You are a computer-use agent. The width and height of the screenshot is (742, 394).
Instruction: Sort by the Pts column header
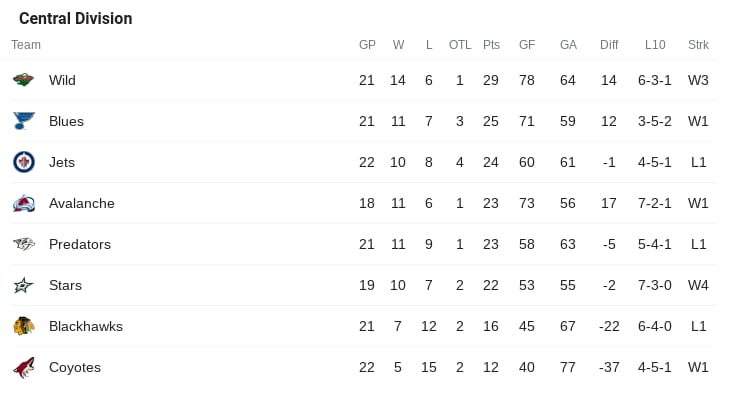coord(491,45)
